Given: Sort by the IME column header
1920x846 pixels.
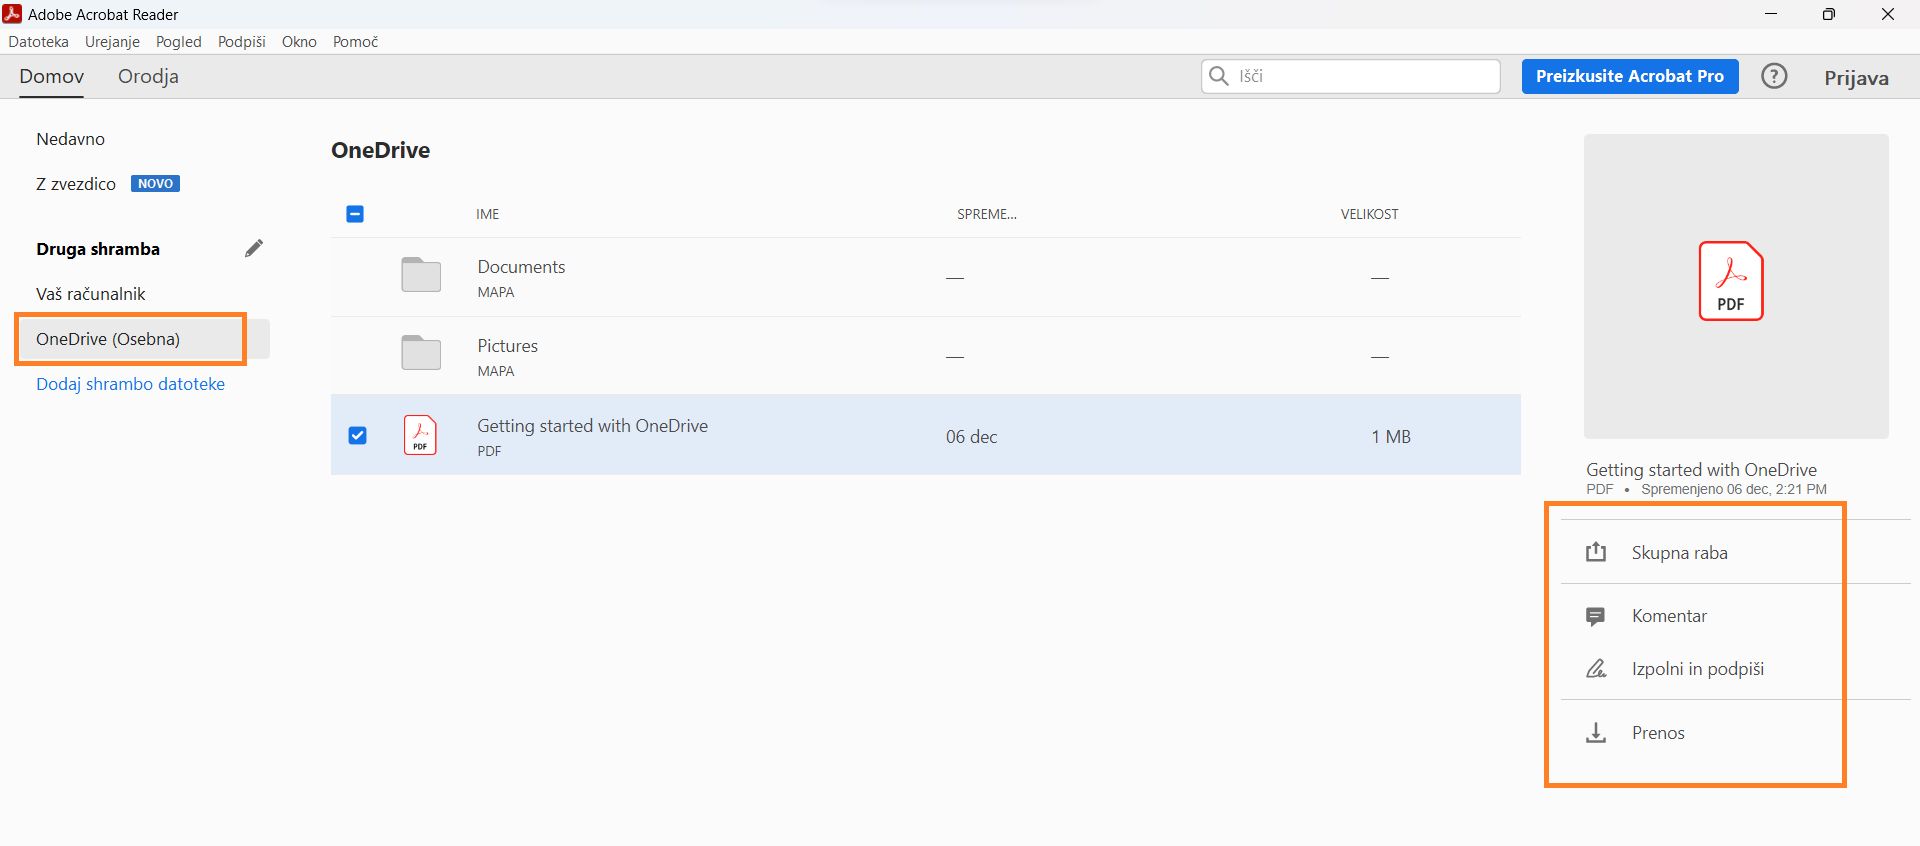Looking at the screenshot, I should click(x=487, y=214).
